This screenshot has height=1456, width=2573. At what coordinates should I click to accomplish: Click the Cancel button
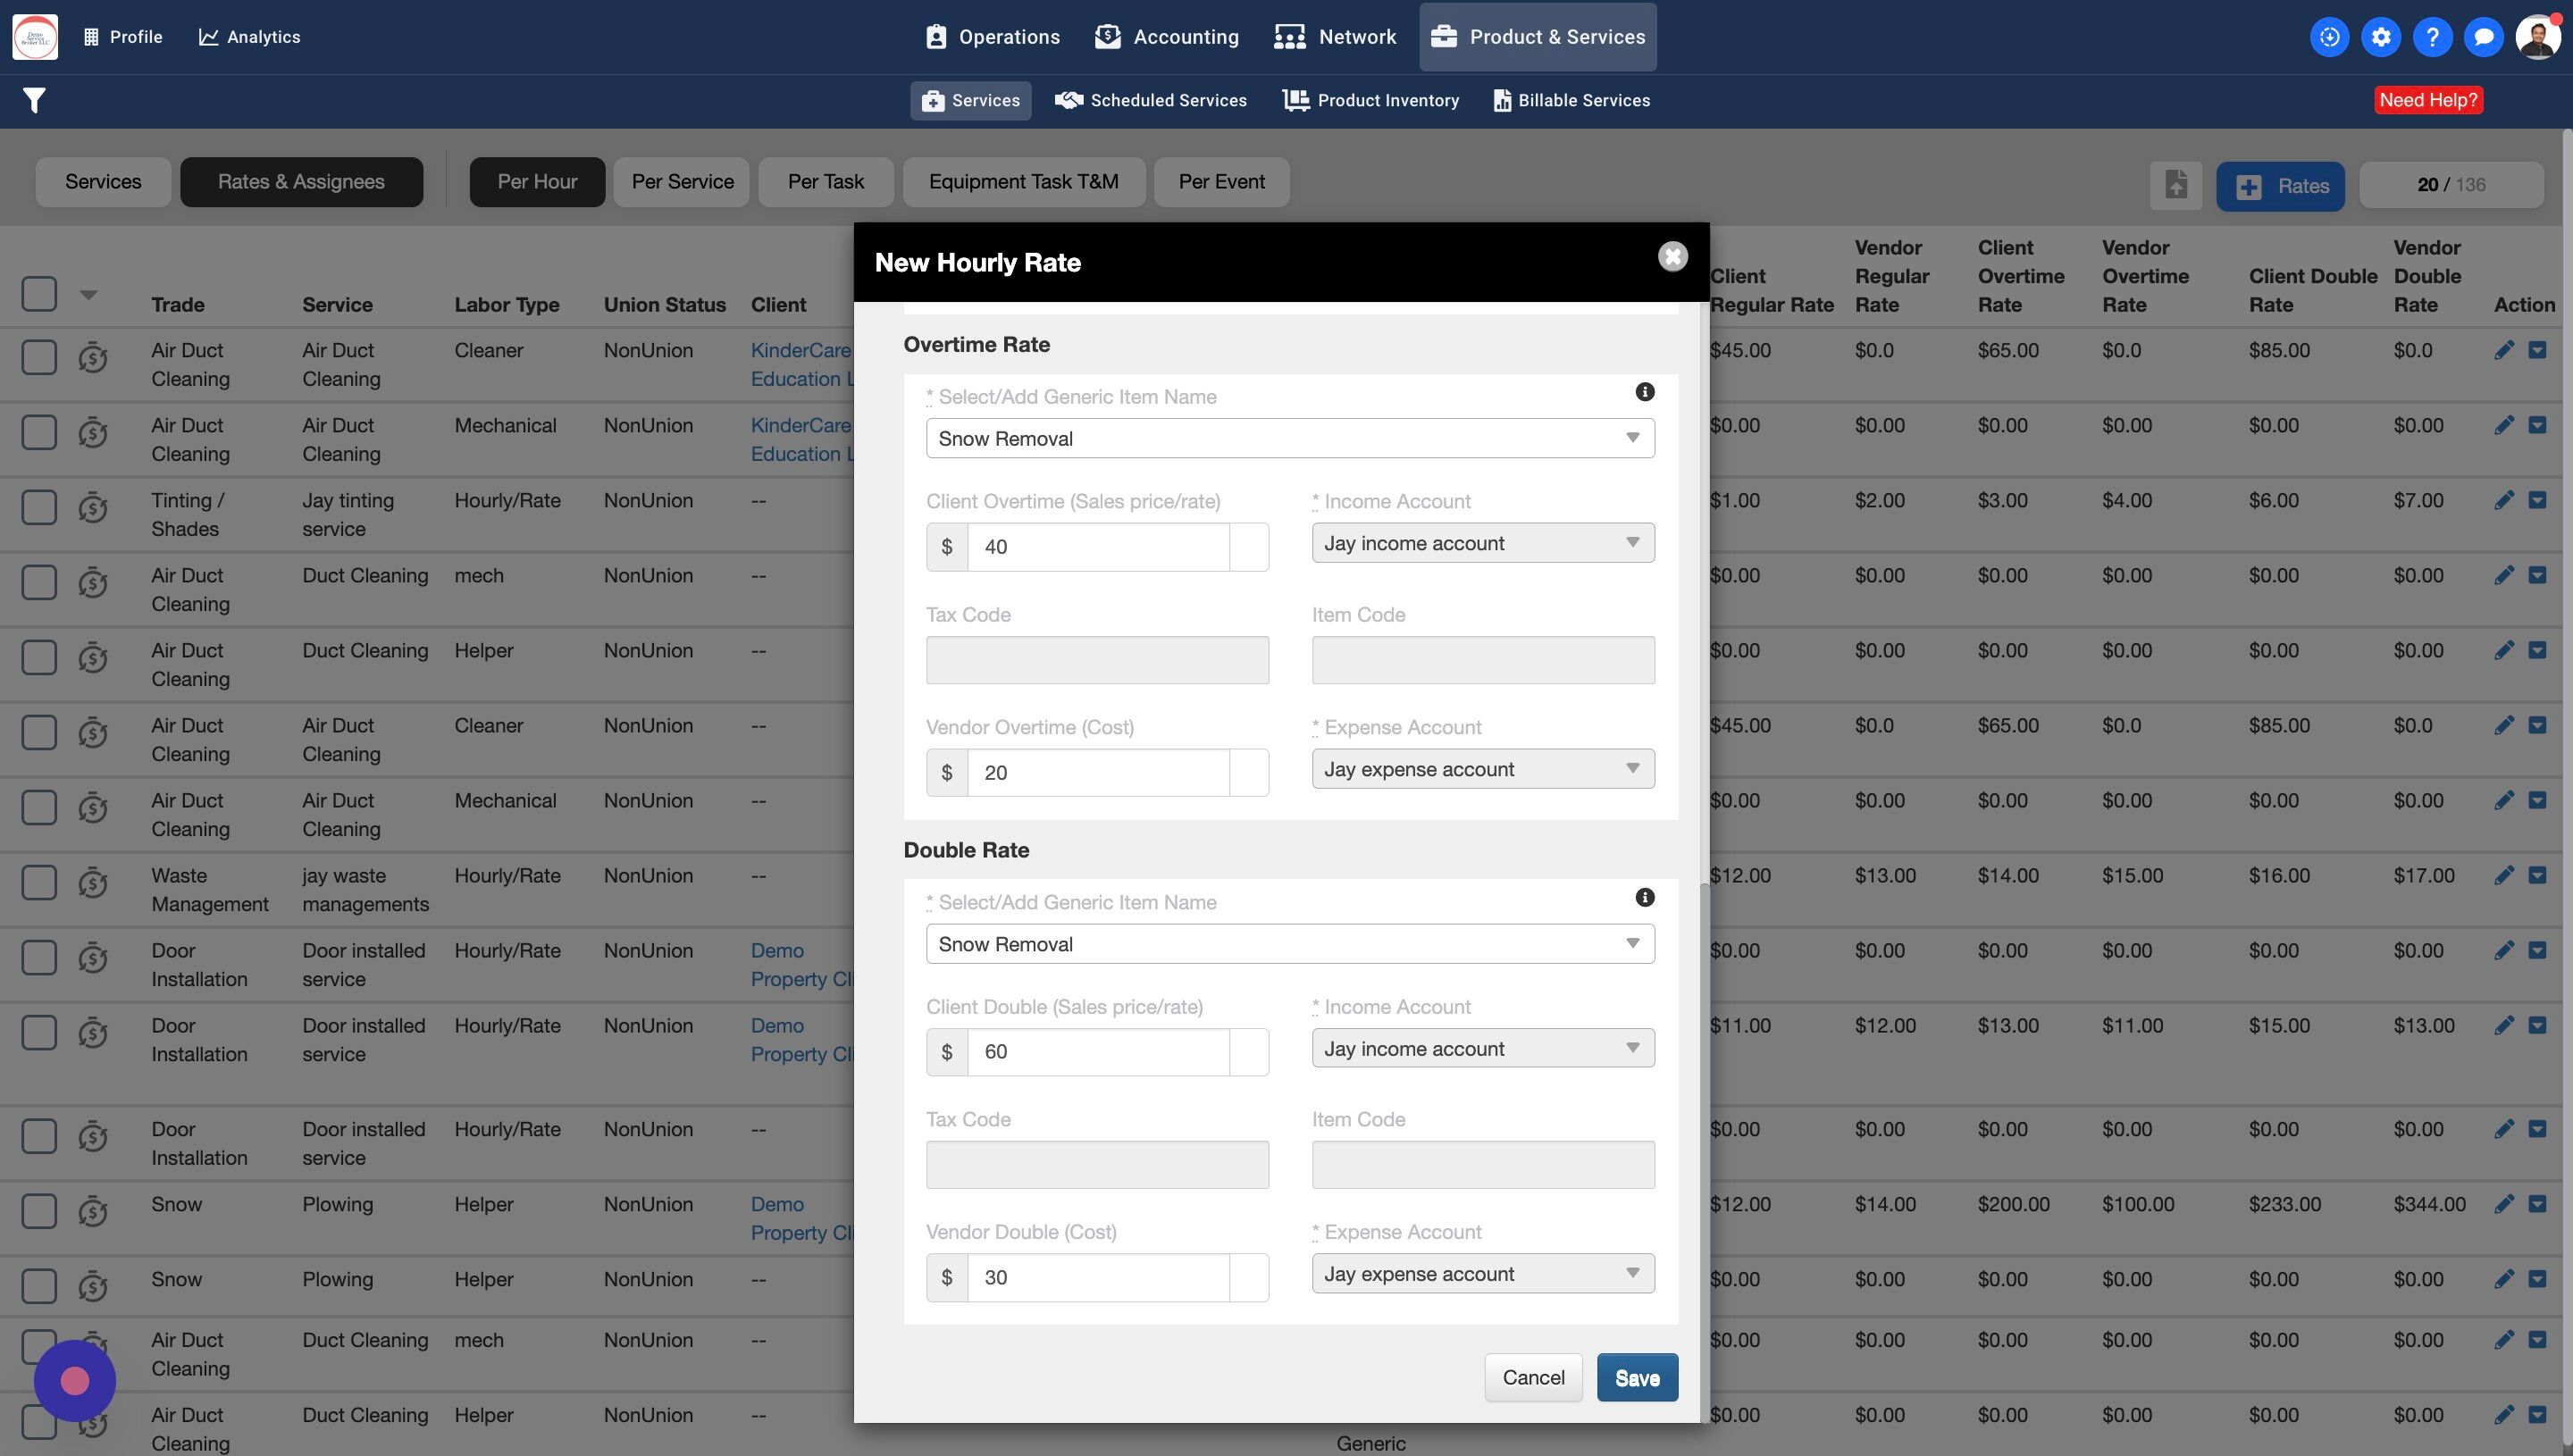[x=1532, y=1378]
